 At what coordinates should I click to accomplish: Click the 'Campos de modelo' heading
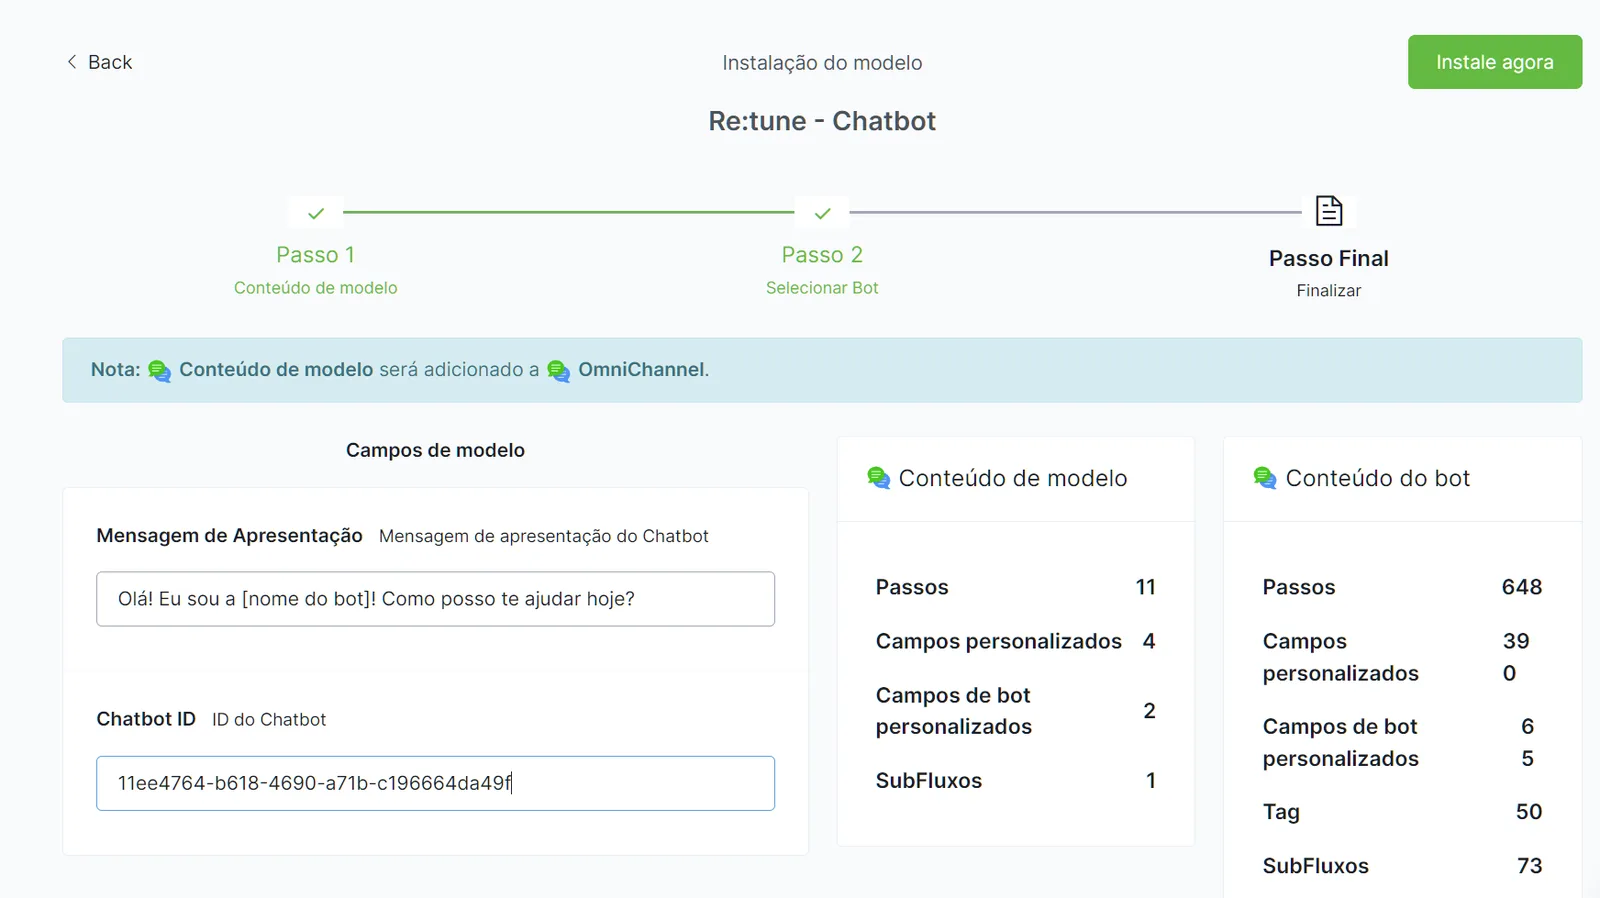[x=435, y=450]
